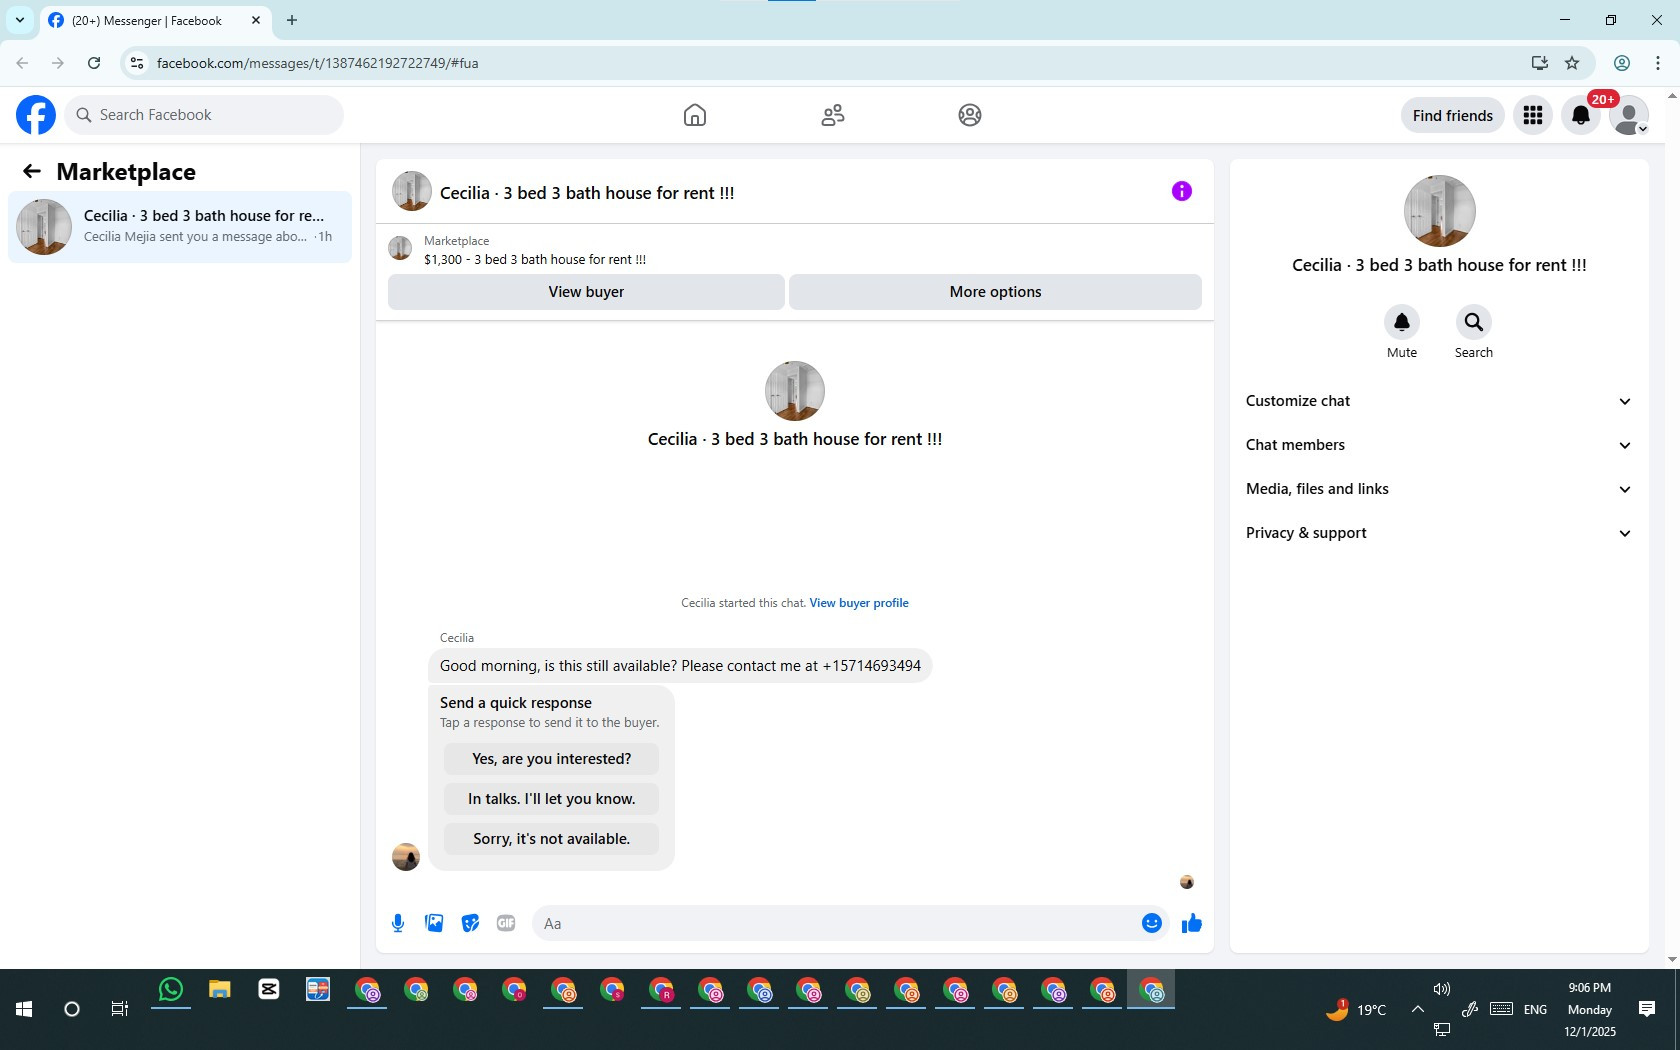This screenshot has width=1680, height=1050.
Task: Click the ENG language indicator in taskbar
Action: [1536, 1010]
